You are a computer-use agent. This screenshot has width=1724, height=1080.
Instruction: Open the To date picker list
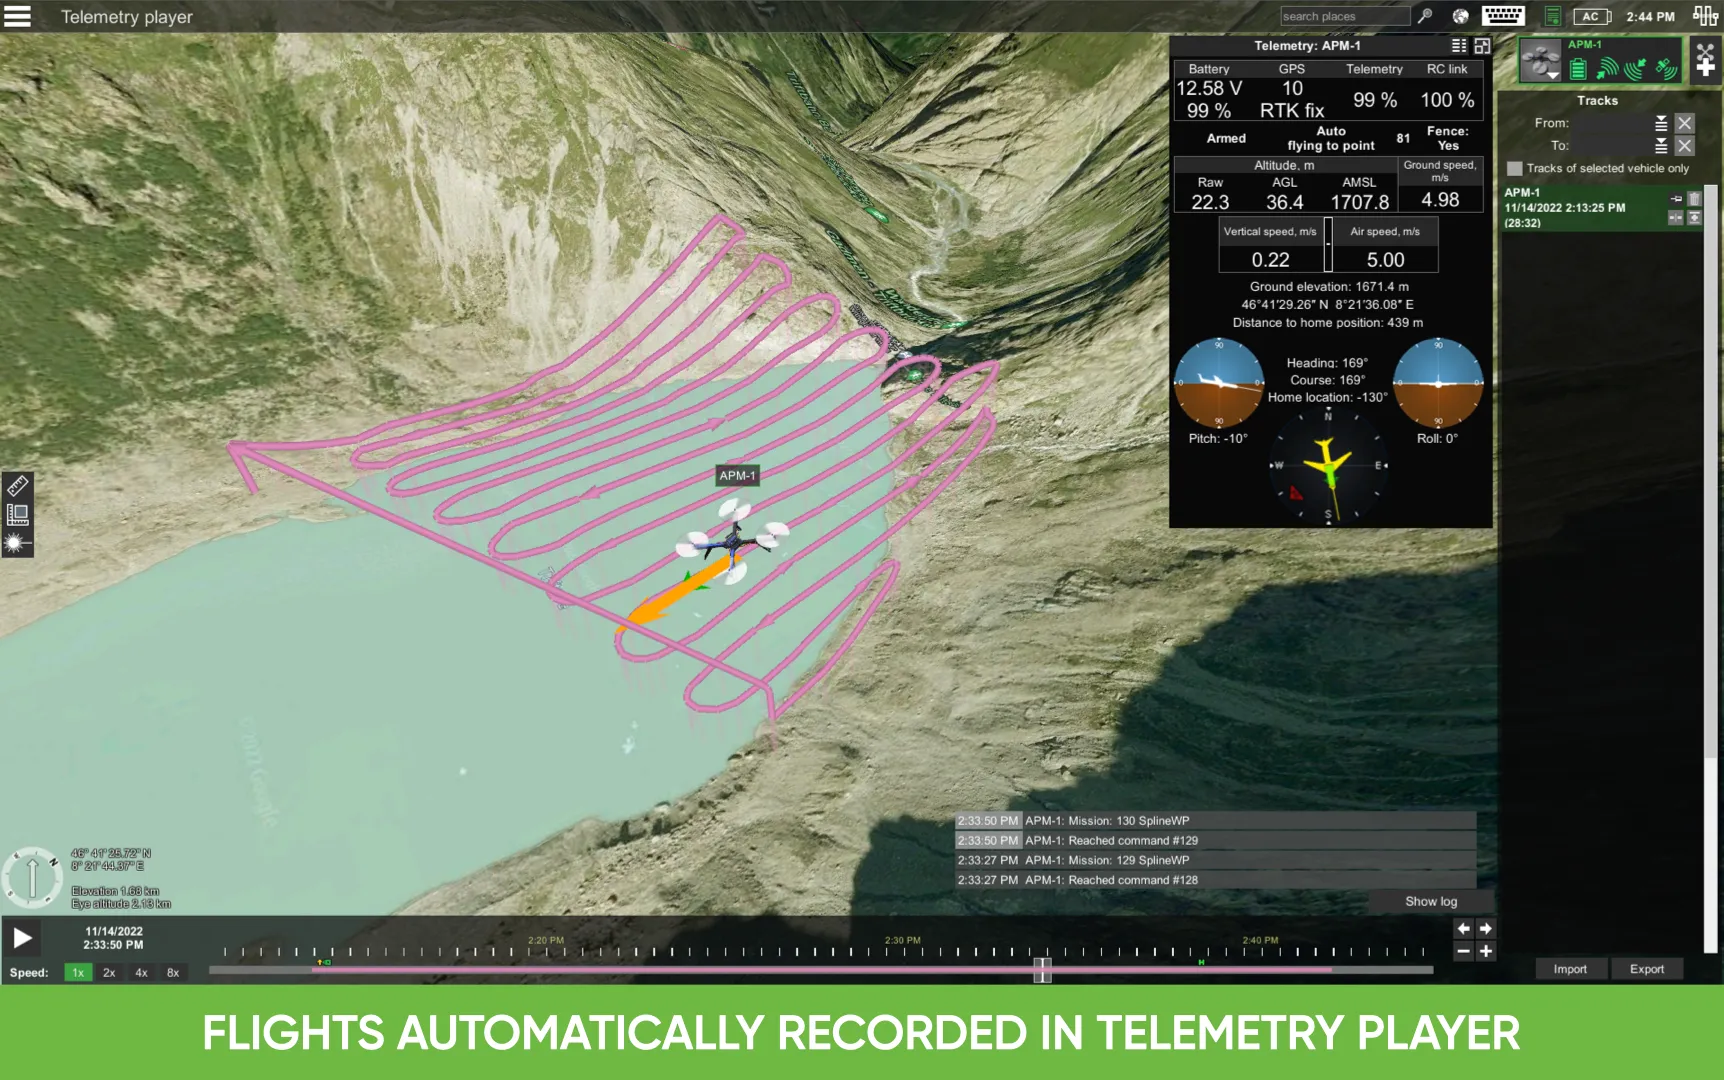1660,146
